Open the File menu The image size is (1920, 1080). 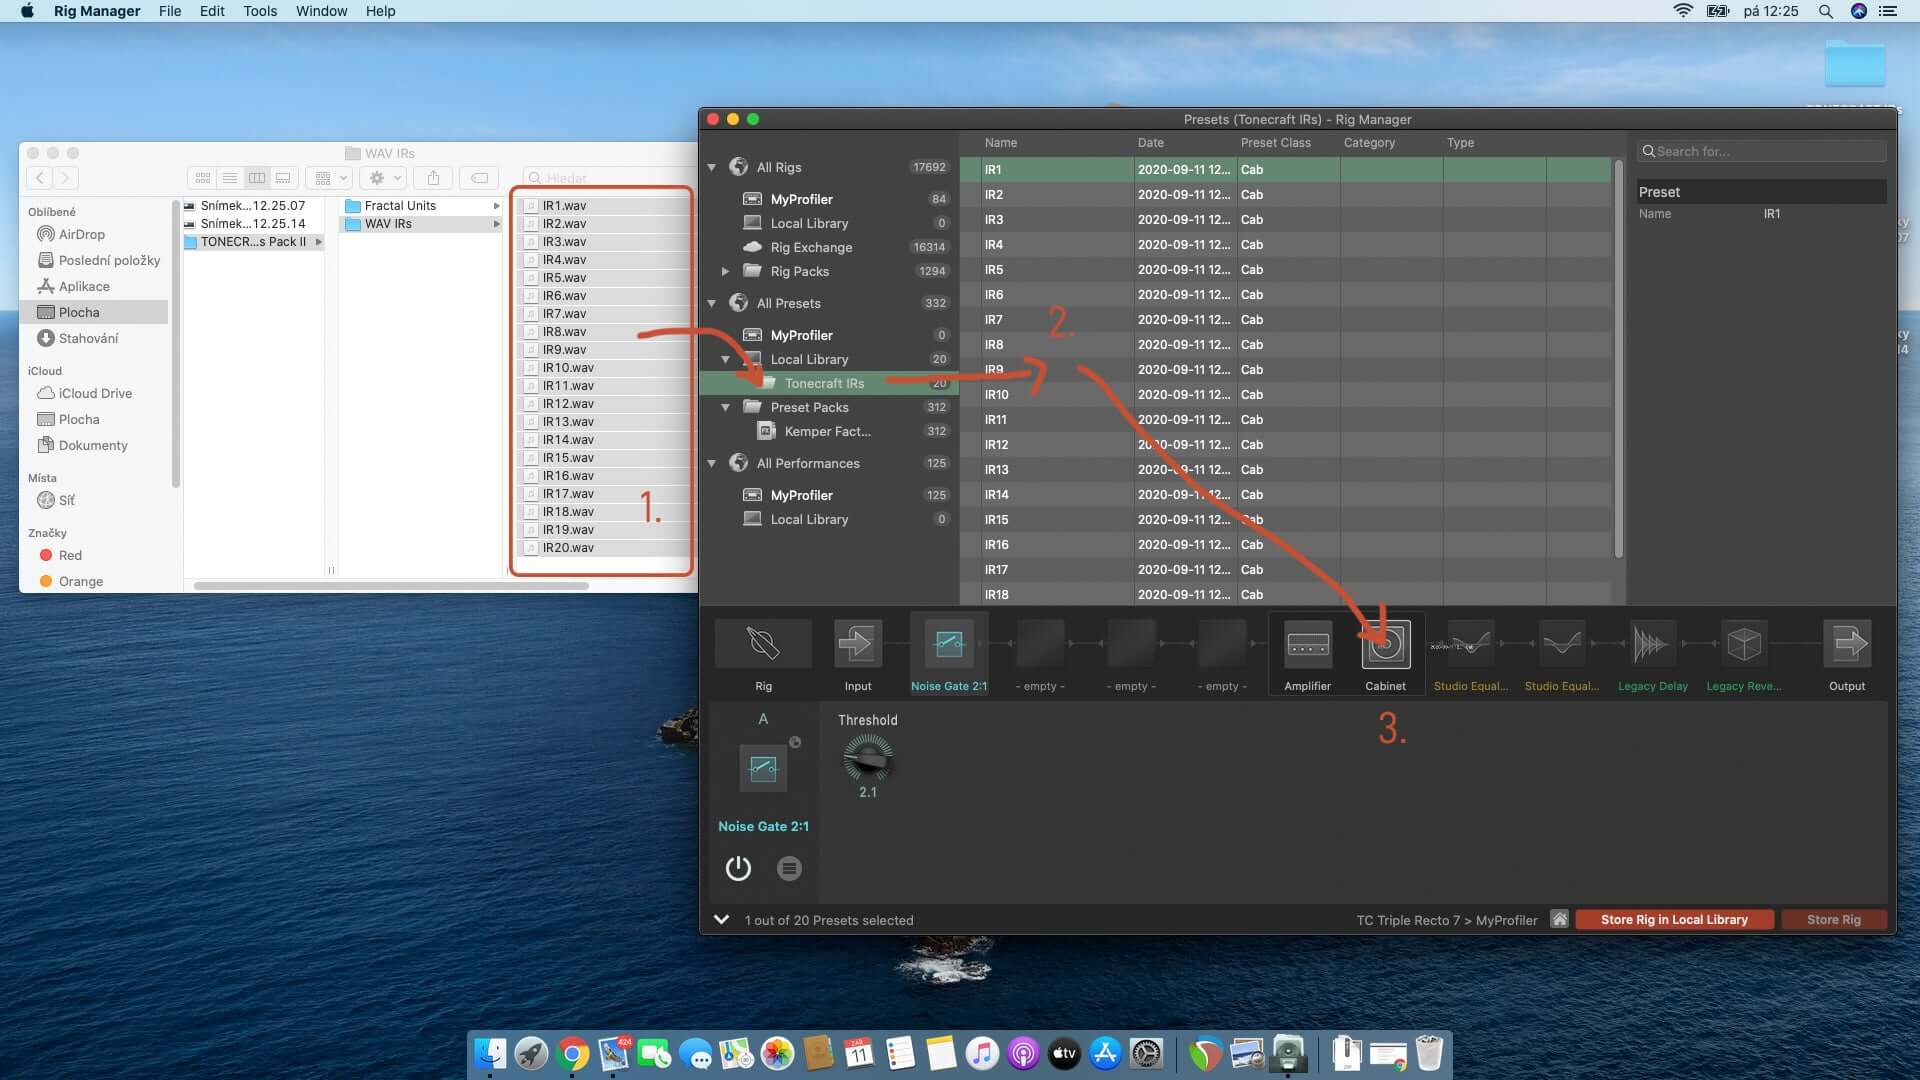[x=170, y=11]
